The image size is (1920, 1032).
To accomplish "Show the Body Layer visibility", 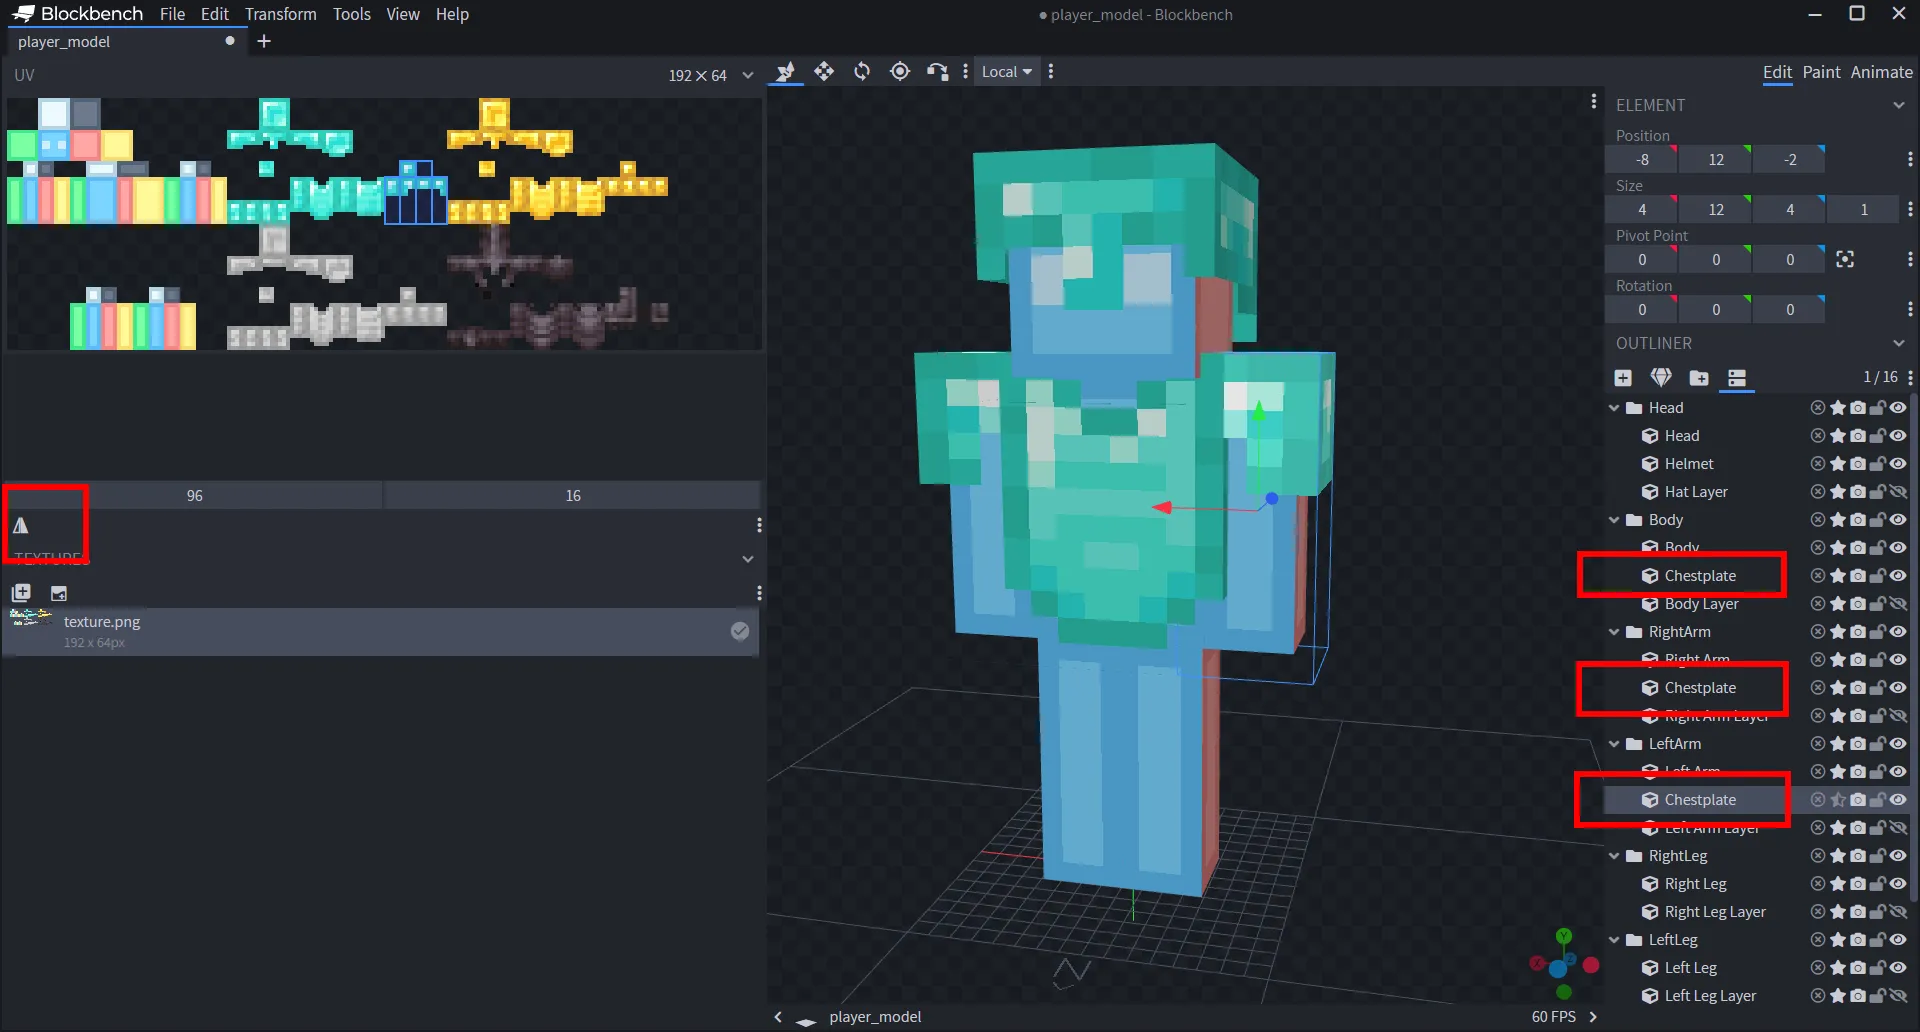I will click(1898, 603).
